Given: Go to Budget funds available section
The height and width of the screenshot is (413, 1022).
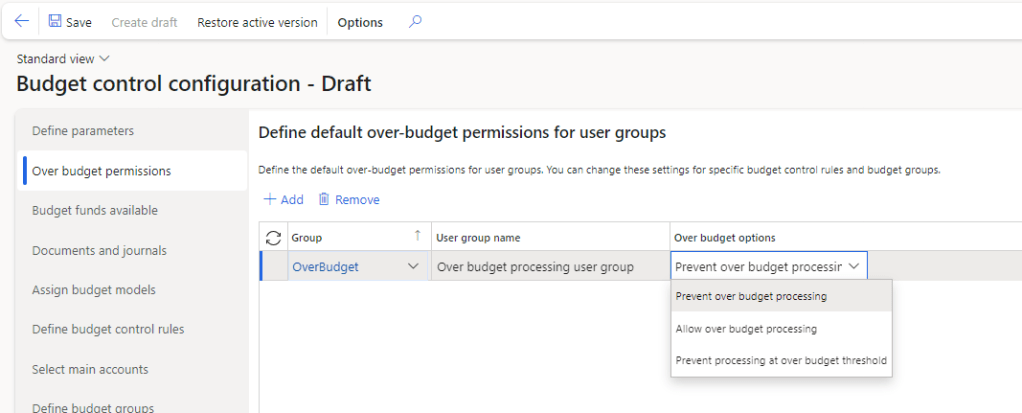Looking at the screenshot, I should click(x=95, y=210).
